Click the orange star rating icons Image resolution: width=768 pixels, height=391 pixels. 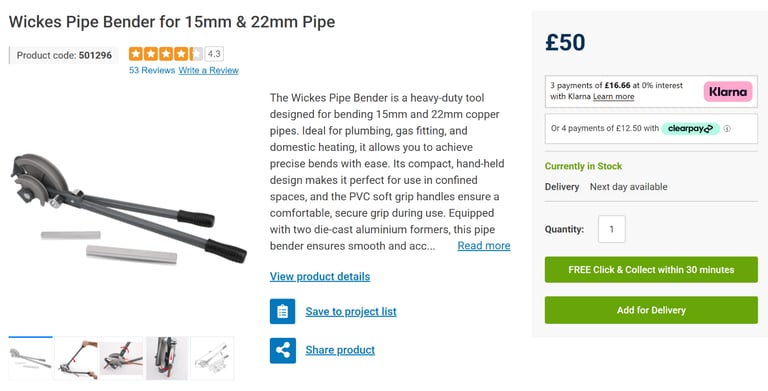pos(166,54)
